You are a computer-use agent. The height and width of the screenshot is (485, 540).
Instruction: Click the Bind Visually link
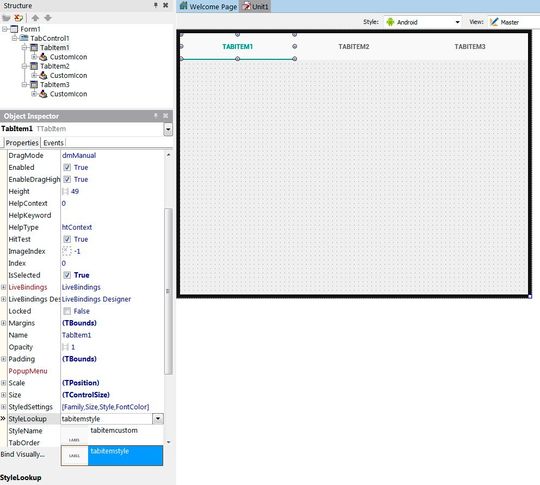pos(23,454)
